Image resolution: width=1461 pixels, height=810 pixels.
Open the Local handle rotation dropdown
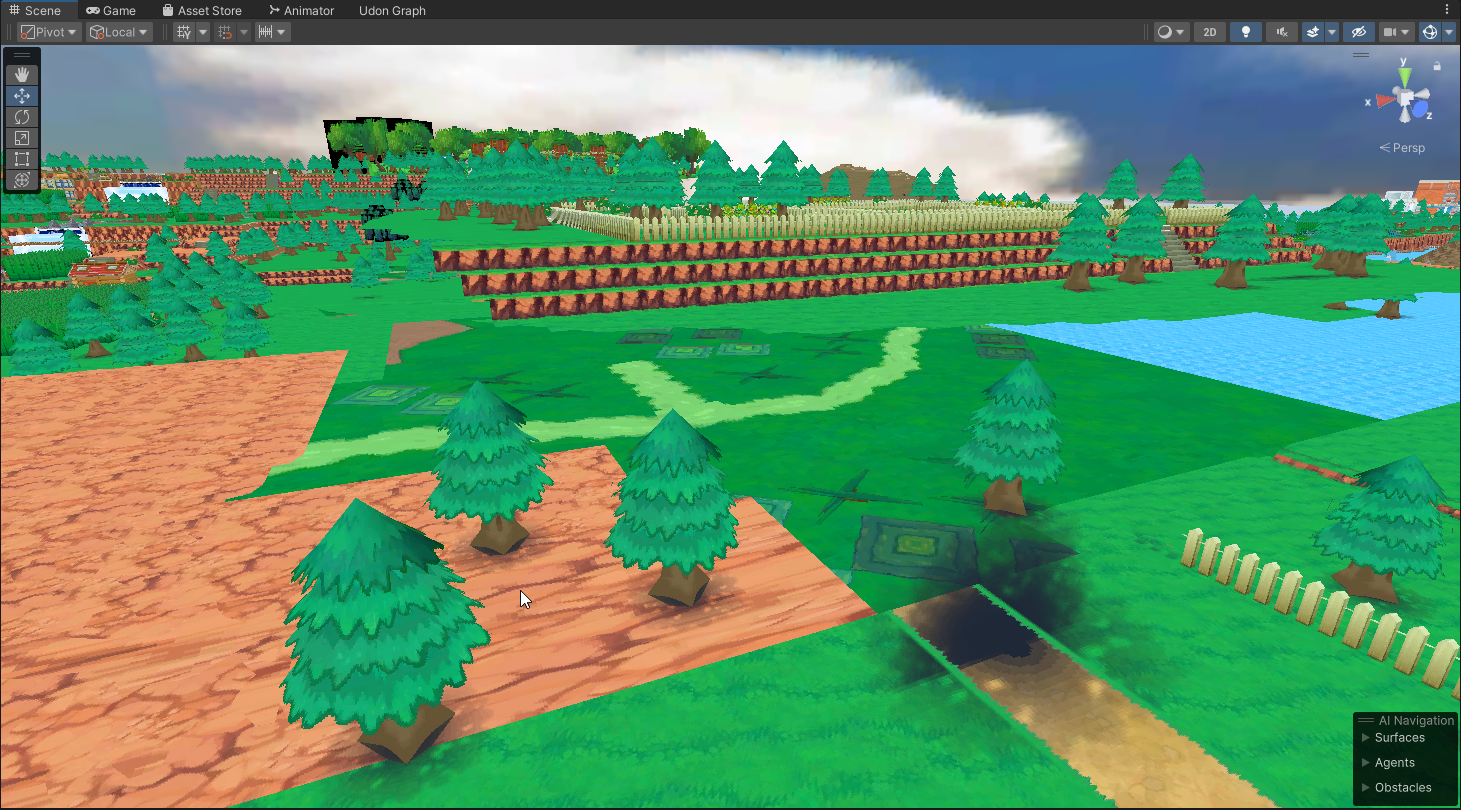(118, 32)
